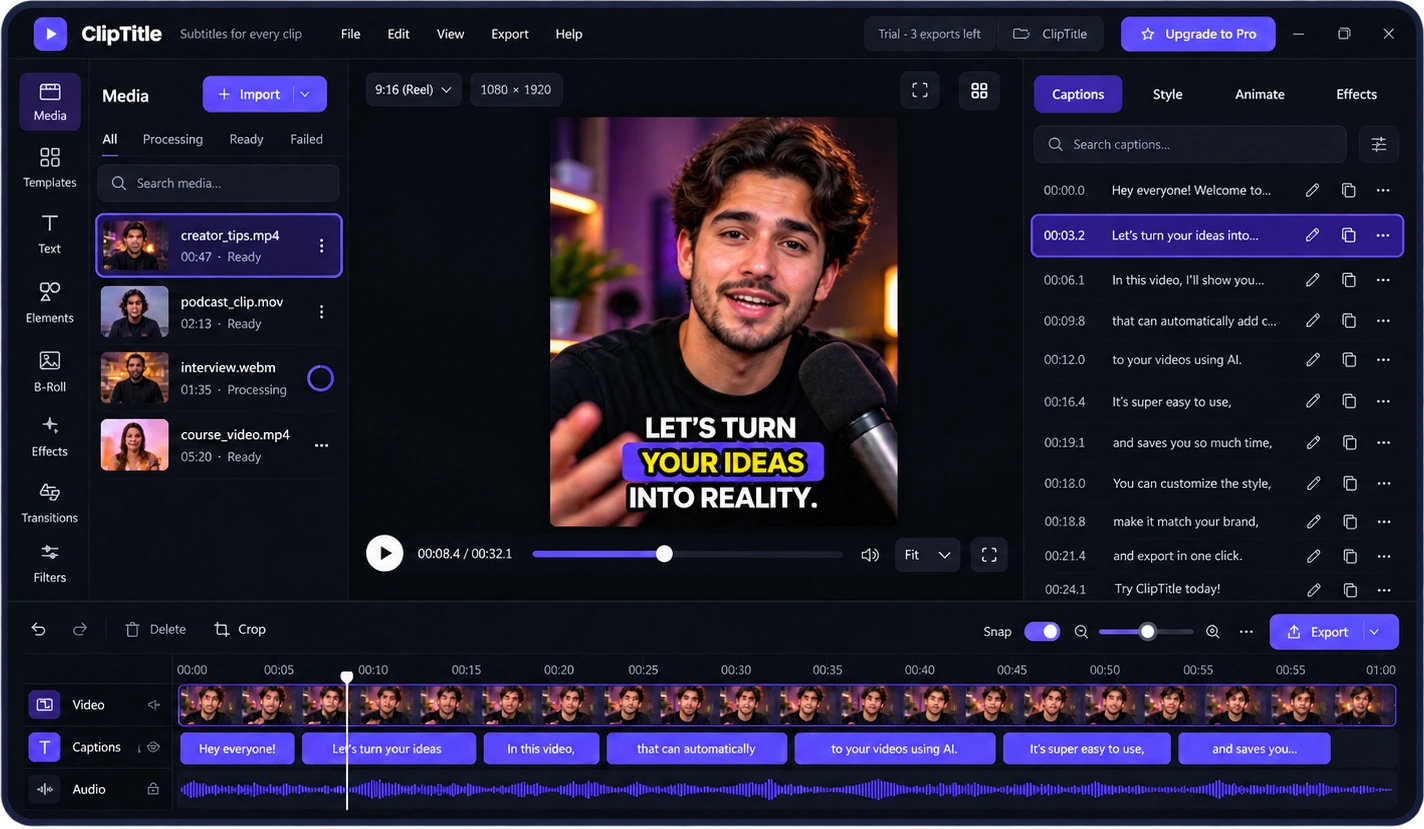Switch to the Animate tab
The width and height of the screenshot is (1424, 829).
click(1259, 94)
